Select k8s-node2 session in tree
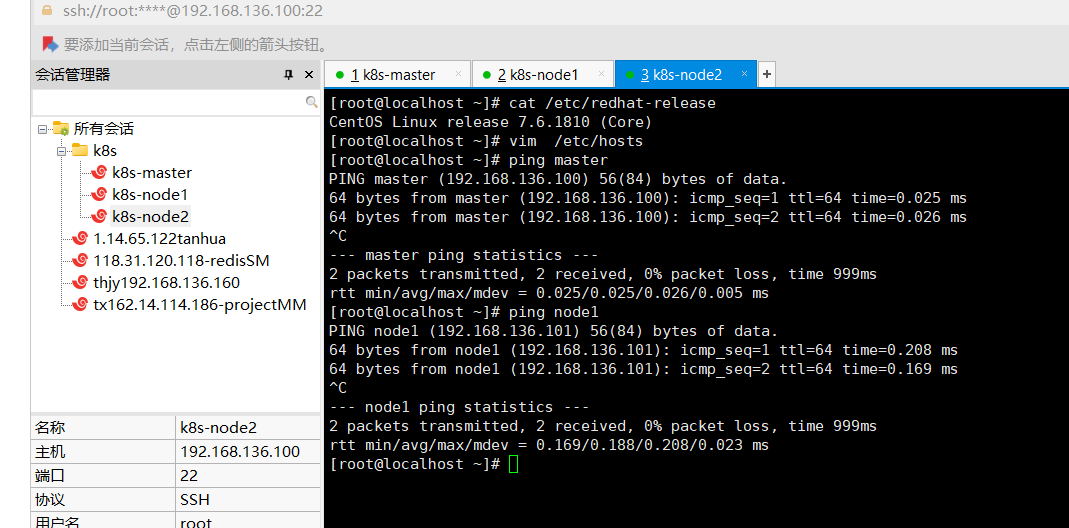1069x528 pixels. pos(150,216)
